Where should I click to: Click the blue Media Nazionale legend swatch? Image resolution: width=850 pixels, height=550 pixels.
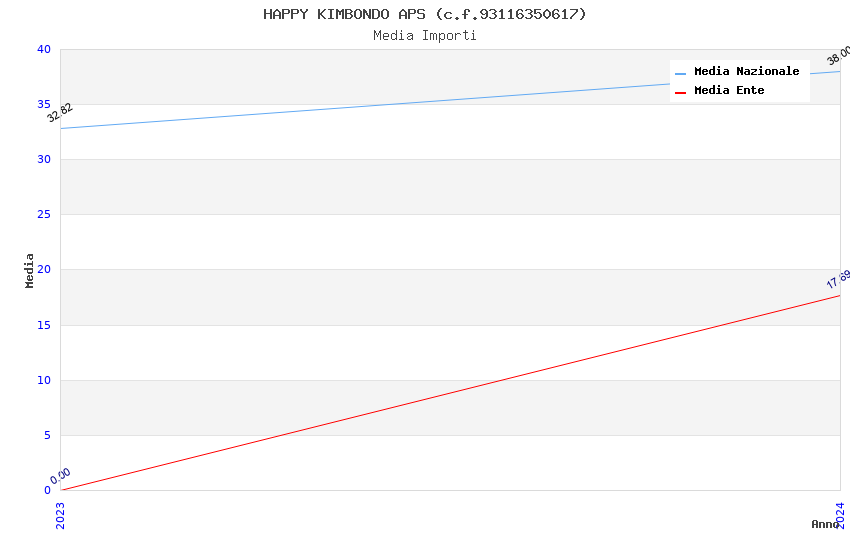pos(680,73)
